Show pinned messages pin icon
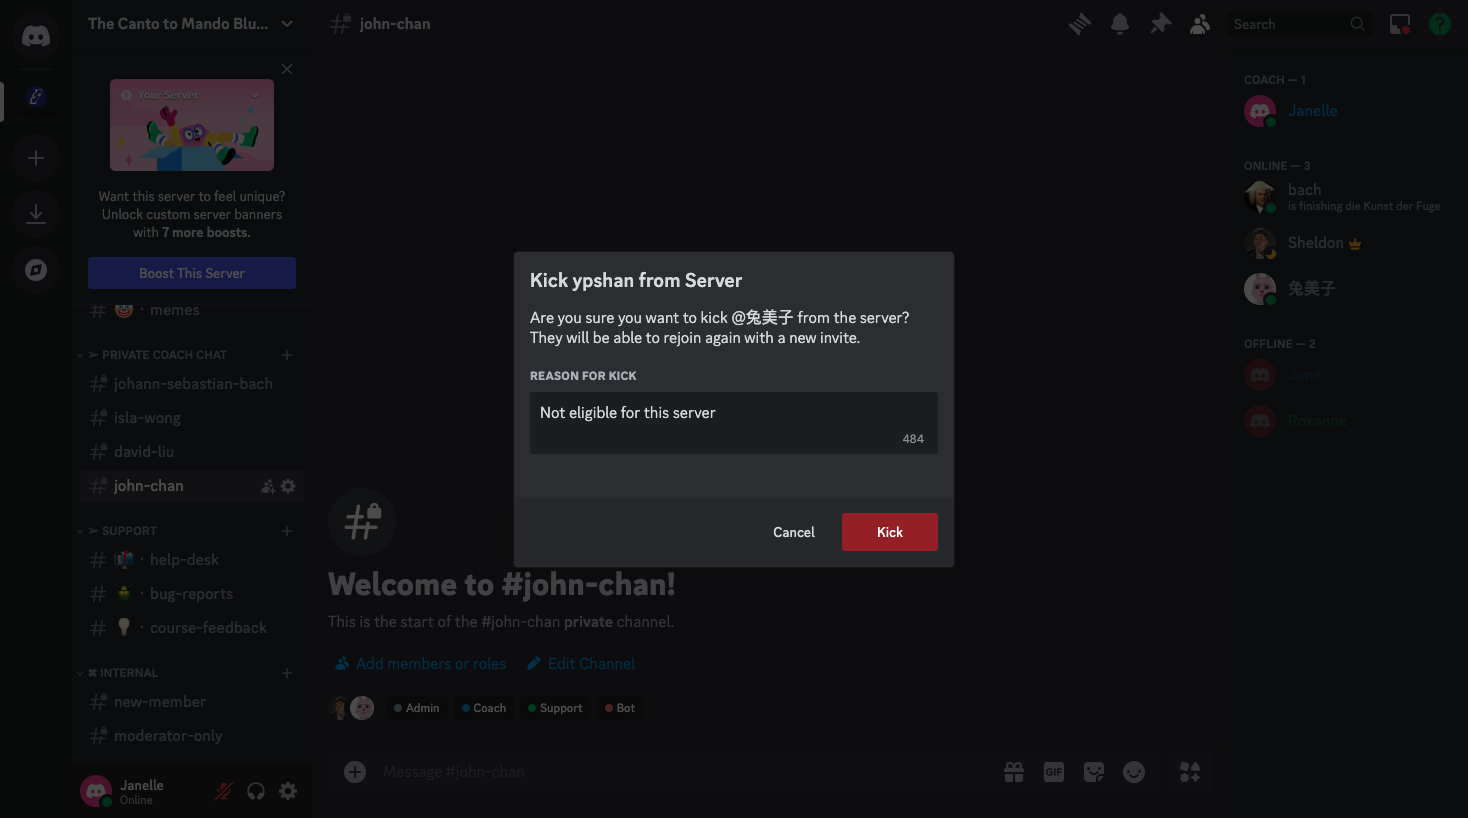This screenshot has width=1468, height=818. (x=1160, y=24)
